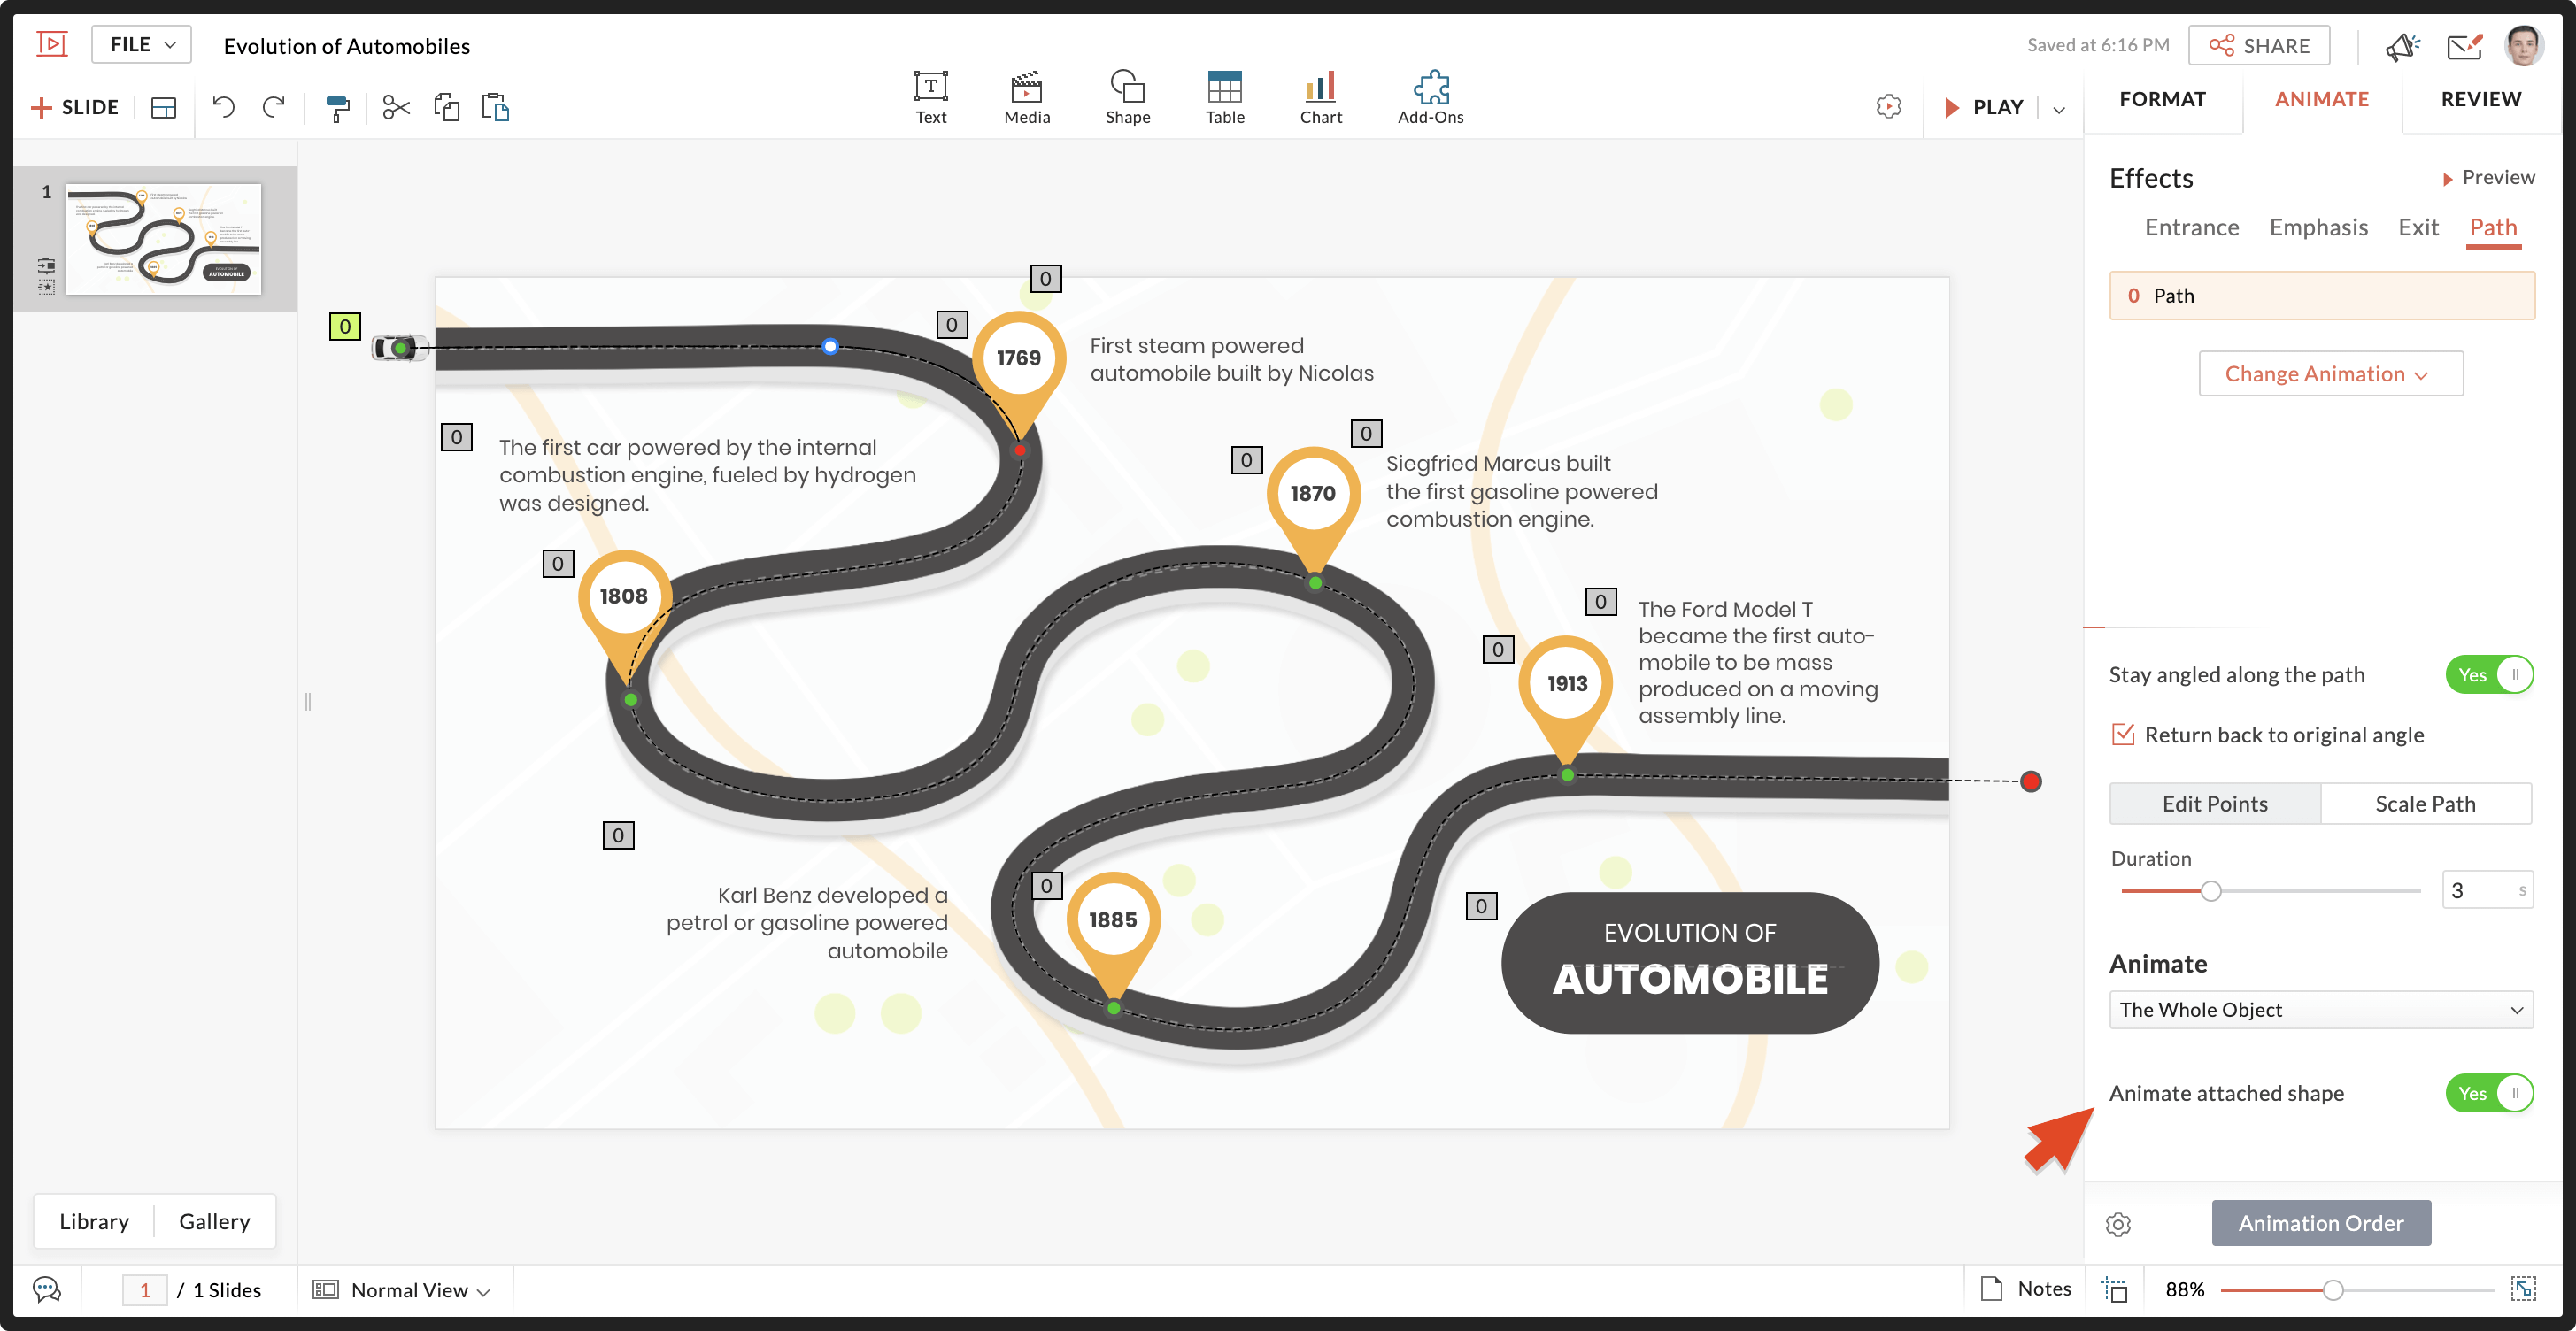
Task: Uncheck Return back to original angle
Action: pos(2122,734)
